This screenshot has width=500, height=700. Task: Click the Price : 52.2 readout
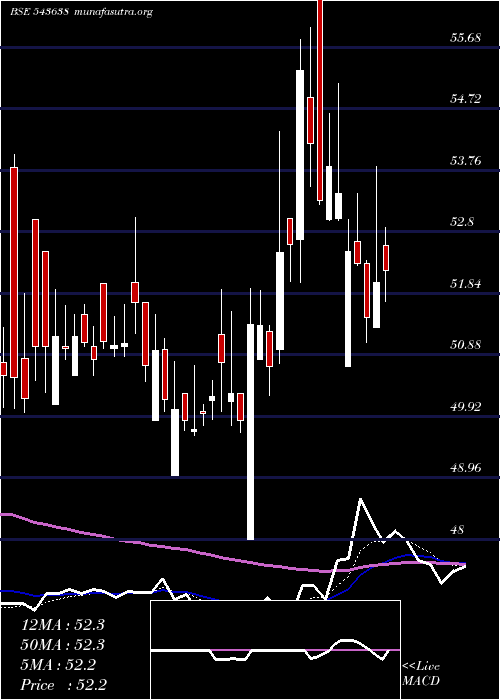63,685
